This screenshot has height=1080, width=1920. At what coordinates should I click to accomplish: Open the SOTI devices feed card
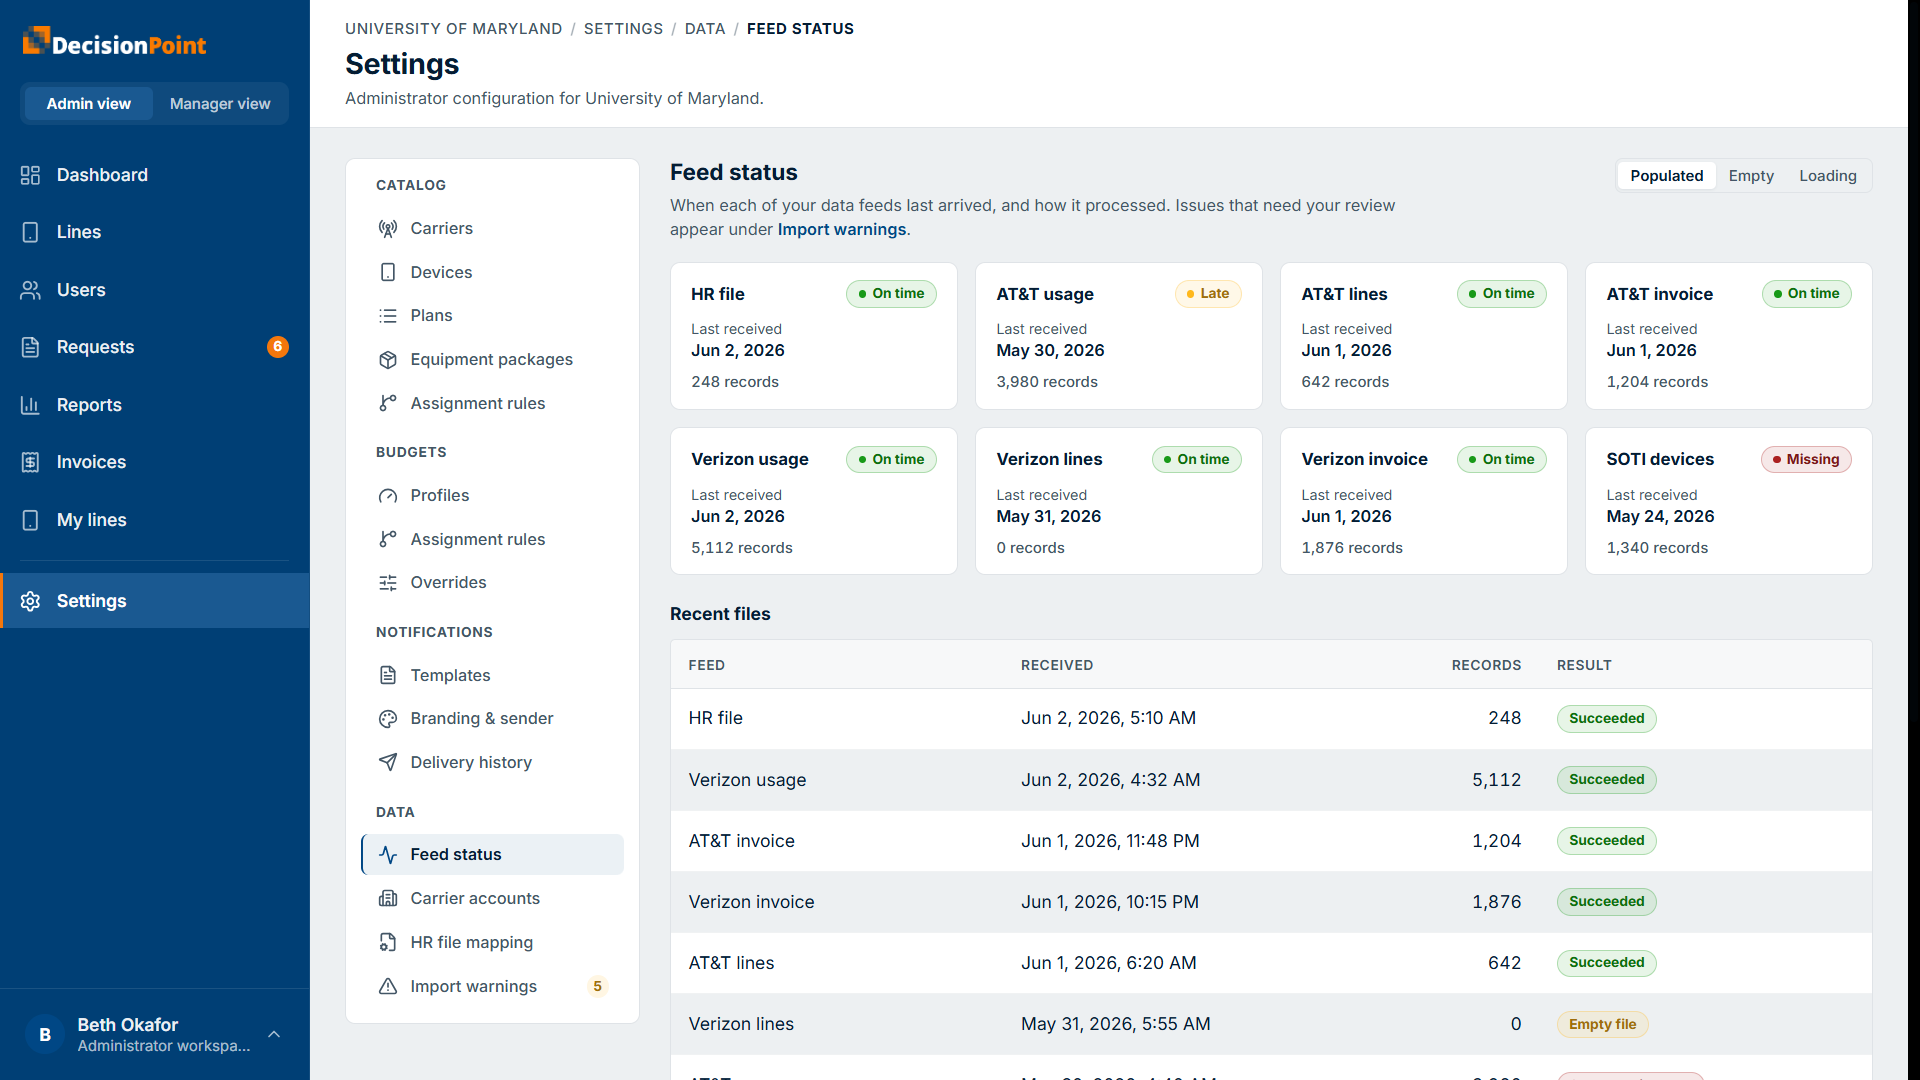coord(1728,502)
